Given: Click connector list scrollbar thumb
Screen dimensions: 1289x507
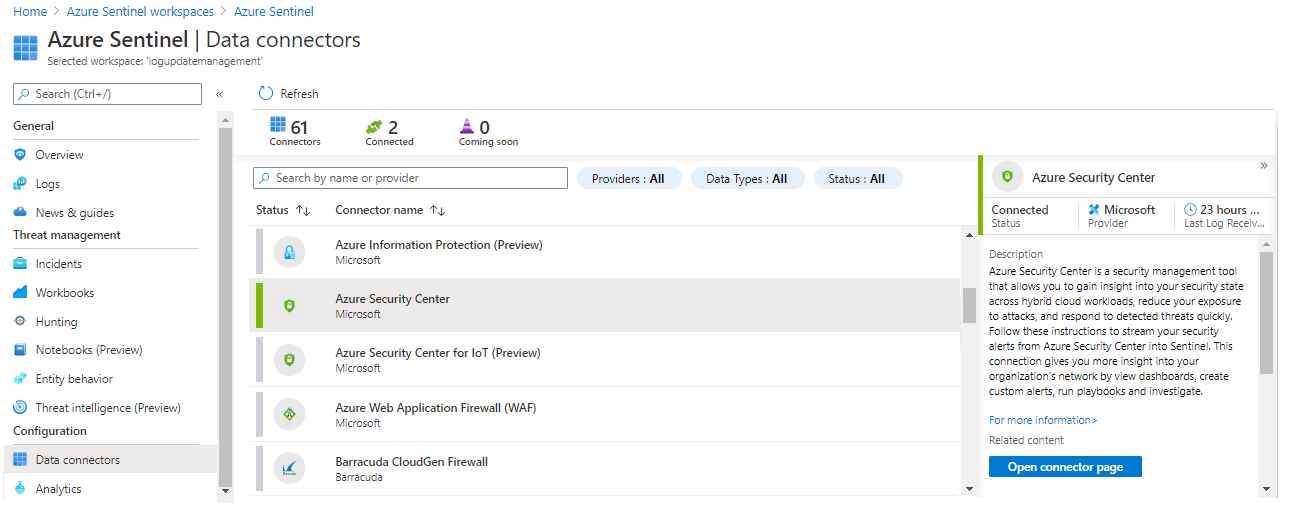Looking at the screenshot, I should [x=968, y=305].
